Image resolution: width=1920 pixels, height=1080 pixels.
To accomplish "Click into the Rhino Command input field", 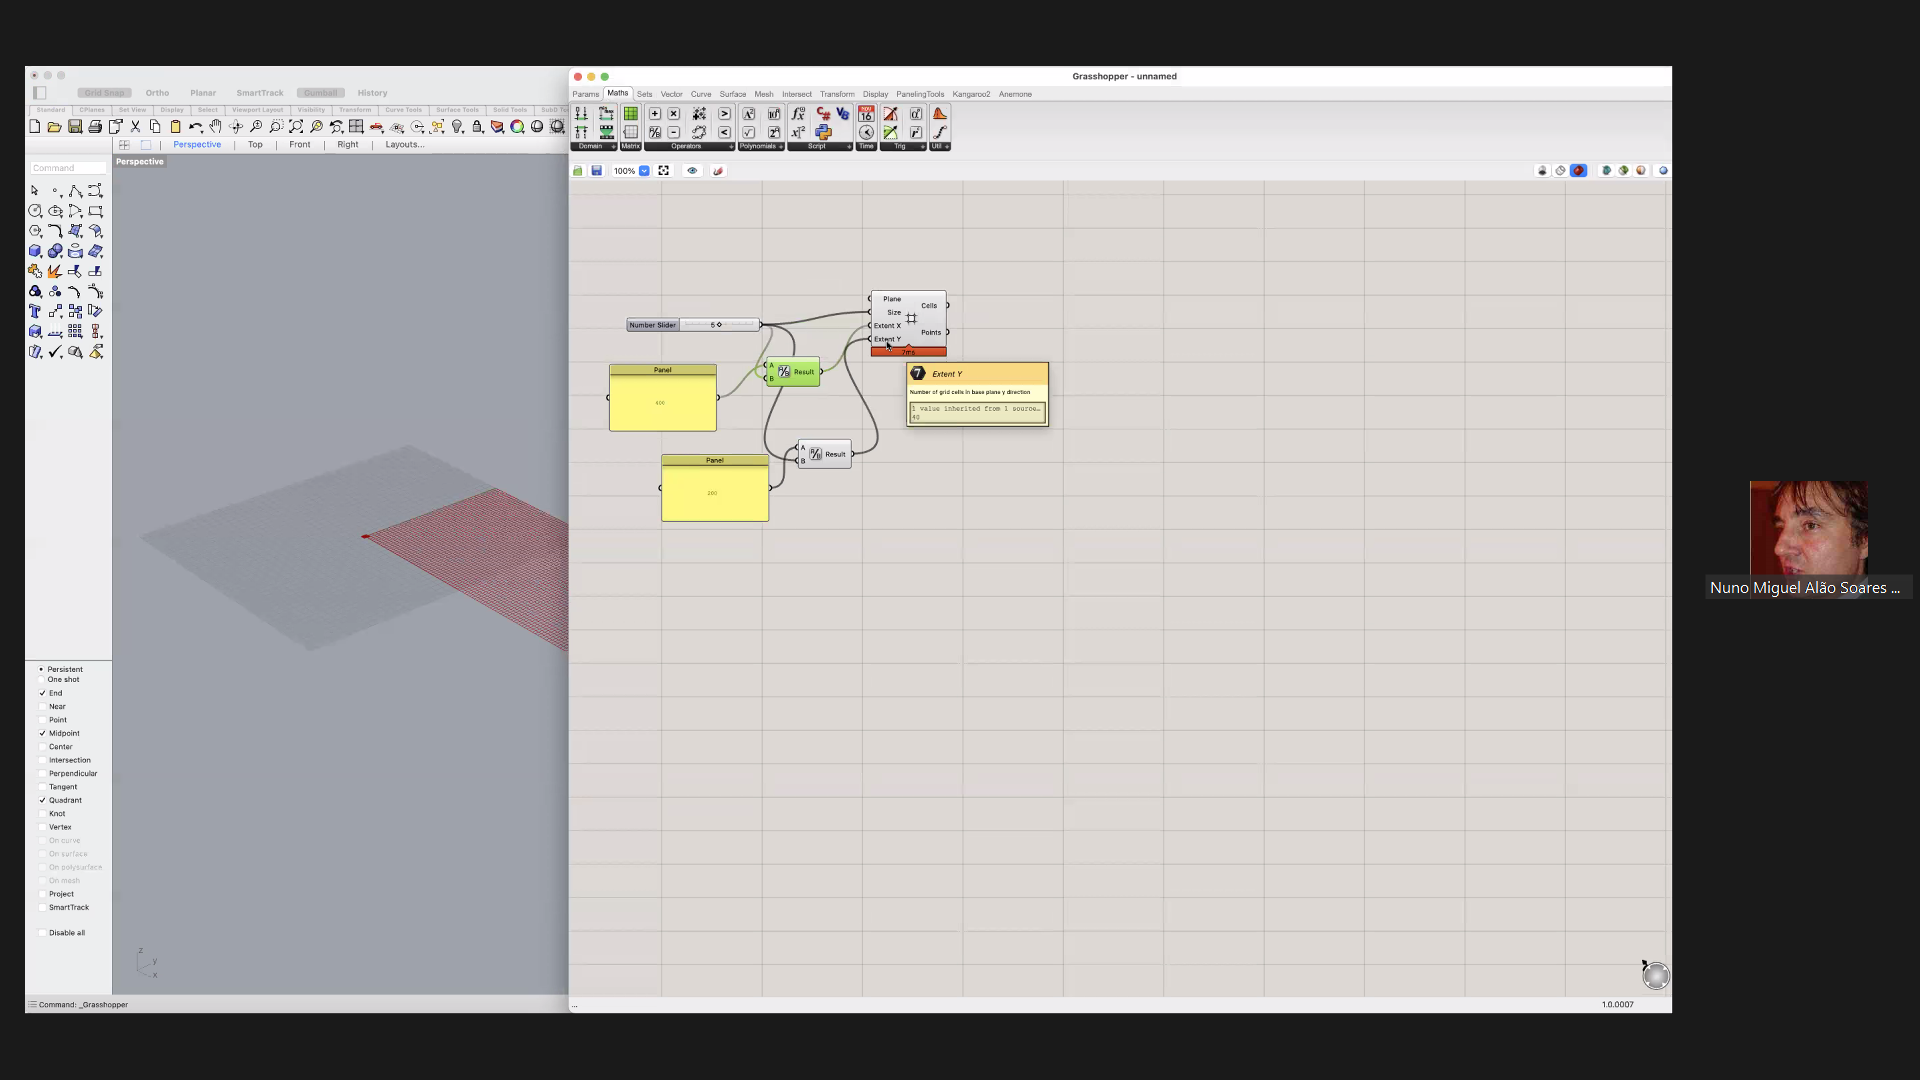I will tap(68, 168).
